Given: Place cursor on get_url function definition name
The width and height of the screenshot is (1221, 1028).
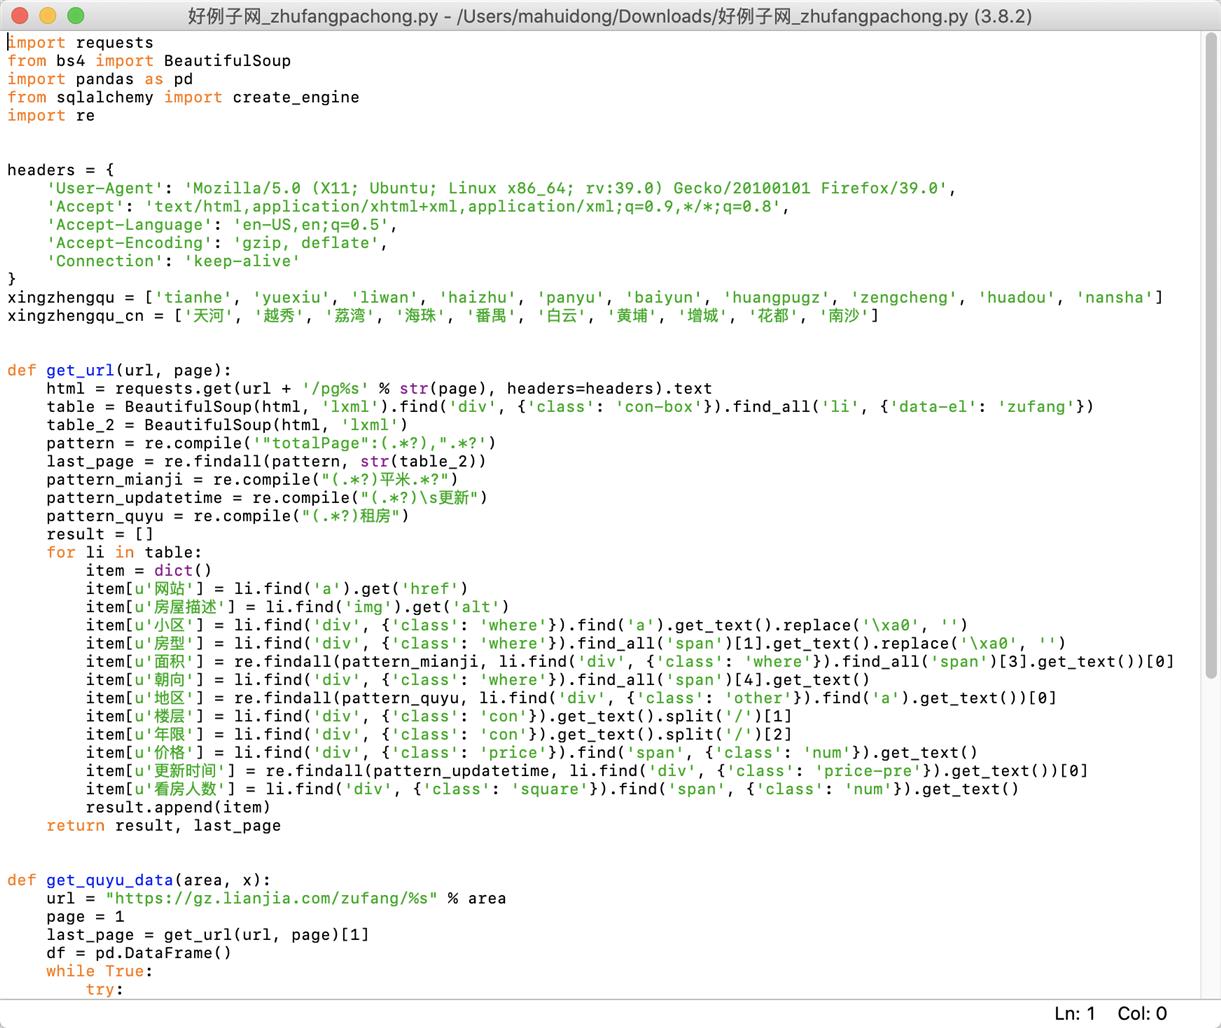Looking at the screenshot, I should (x=80, y=370).
